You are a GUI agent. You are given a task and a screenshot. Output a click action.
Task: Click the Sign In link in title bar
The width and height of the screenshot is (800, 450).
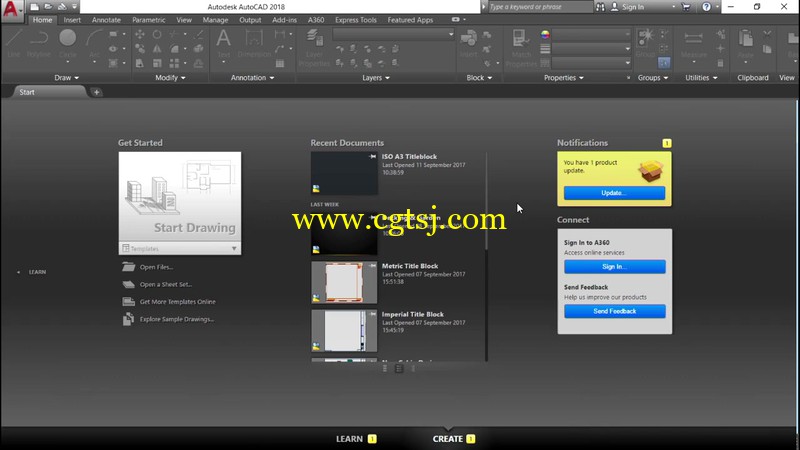click(633, 7)
